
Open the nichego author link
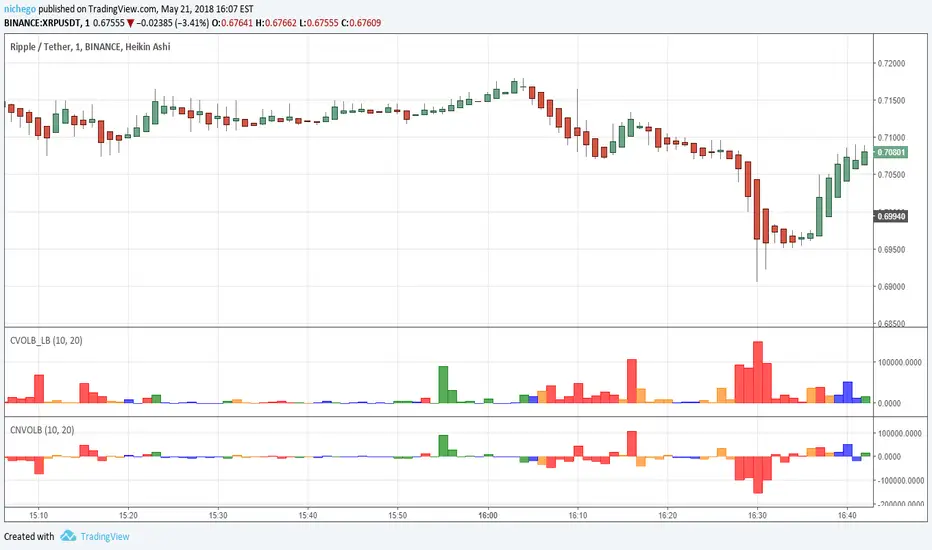[20, 9]
